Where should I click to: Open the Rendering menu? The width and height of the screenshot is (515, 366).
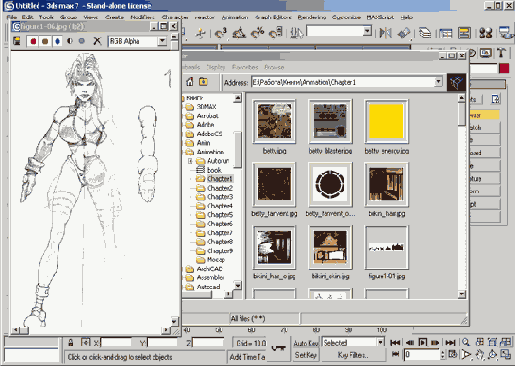[312, 17]
